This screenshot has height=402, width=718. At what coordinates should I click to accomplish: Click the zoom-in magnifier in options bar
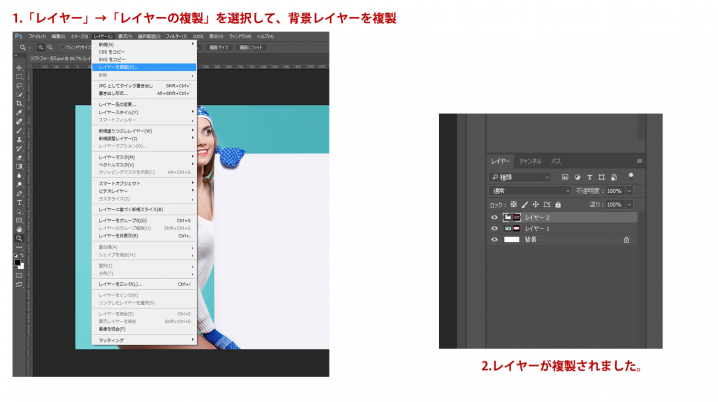41,47
